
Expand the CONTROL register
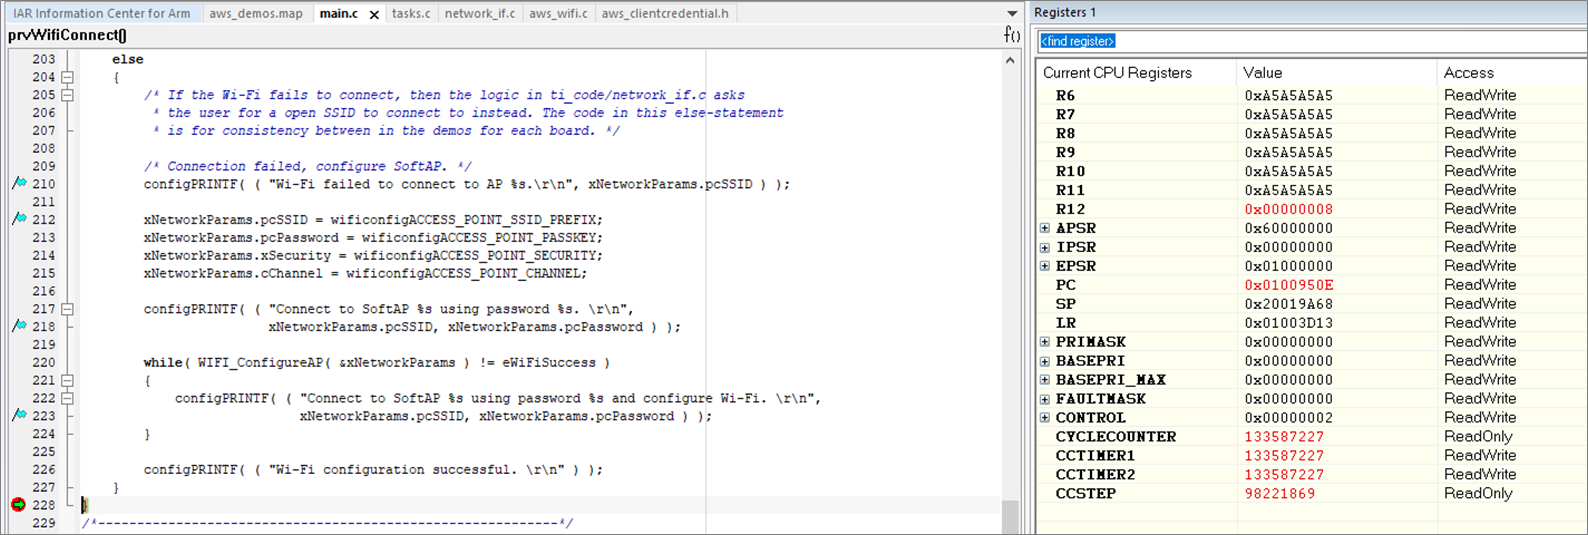tap(1045, 418)
